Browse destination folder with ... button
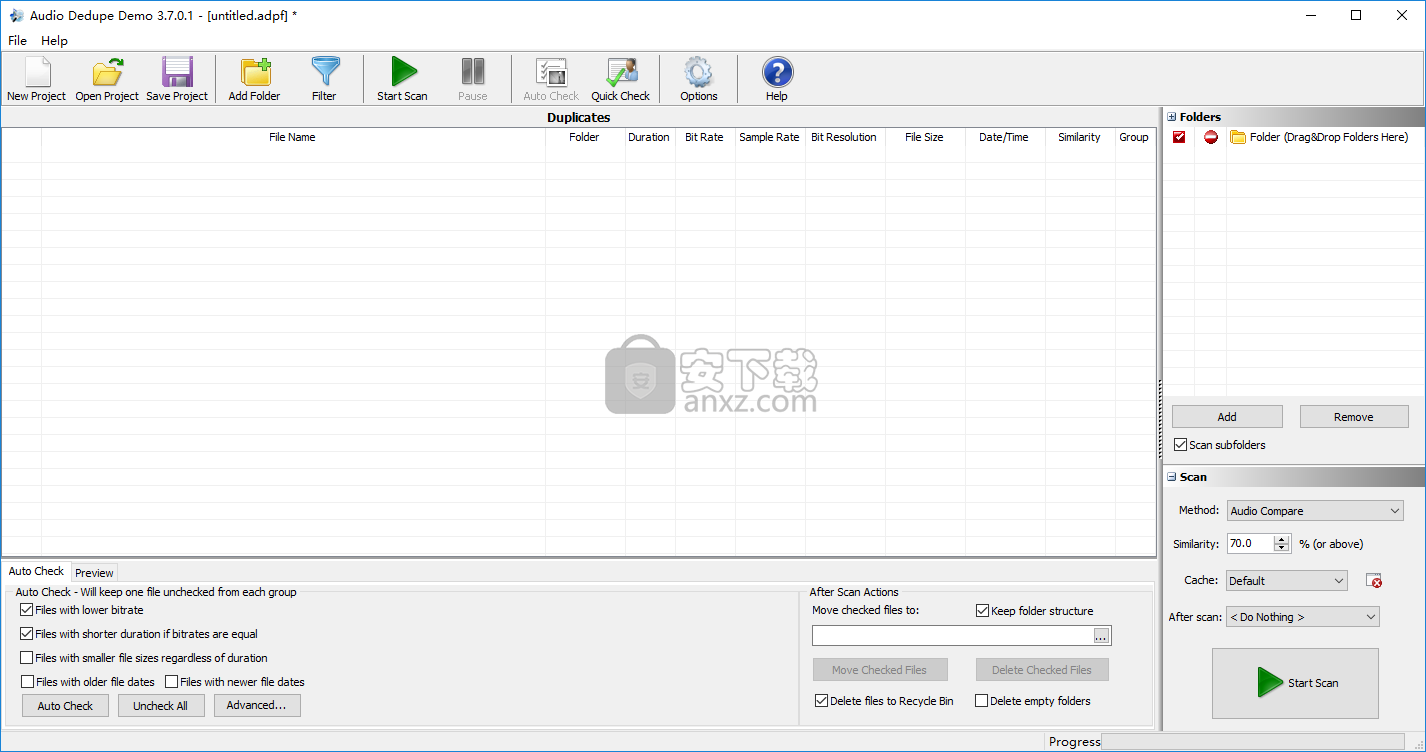Viewport: 1426px width, 752px height. point(1101,636)
